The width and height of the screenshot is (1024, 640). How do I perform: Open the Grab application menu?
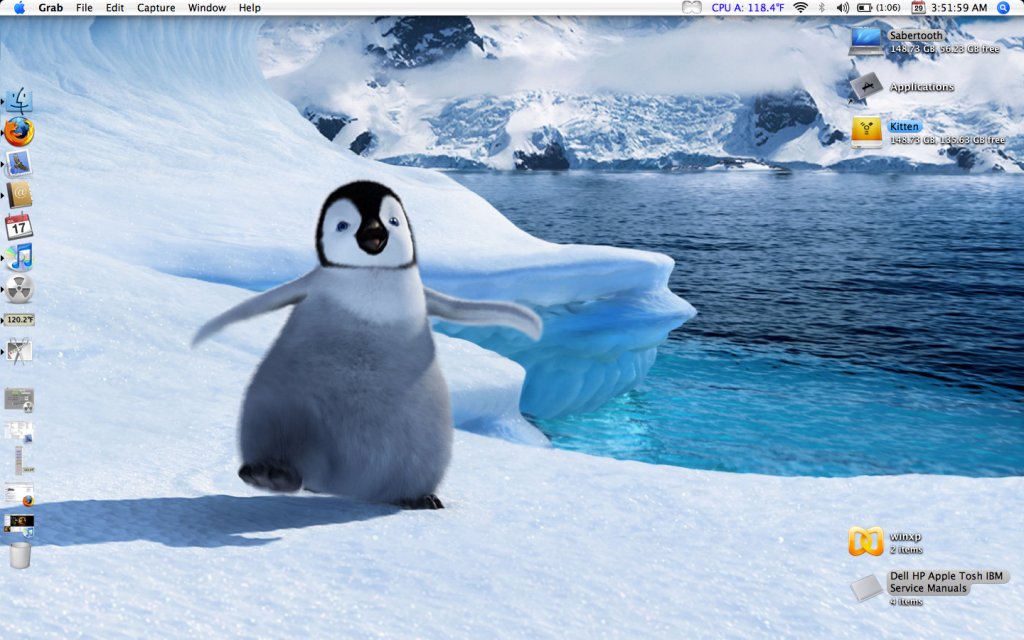50,8
